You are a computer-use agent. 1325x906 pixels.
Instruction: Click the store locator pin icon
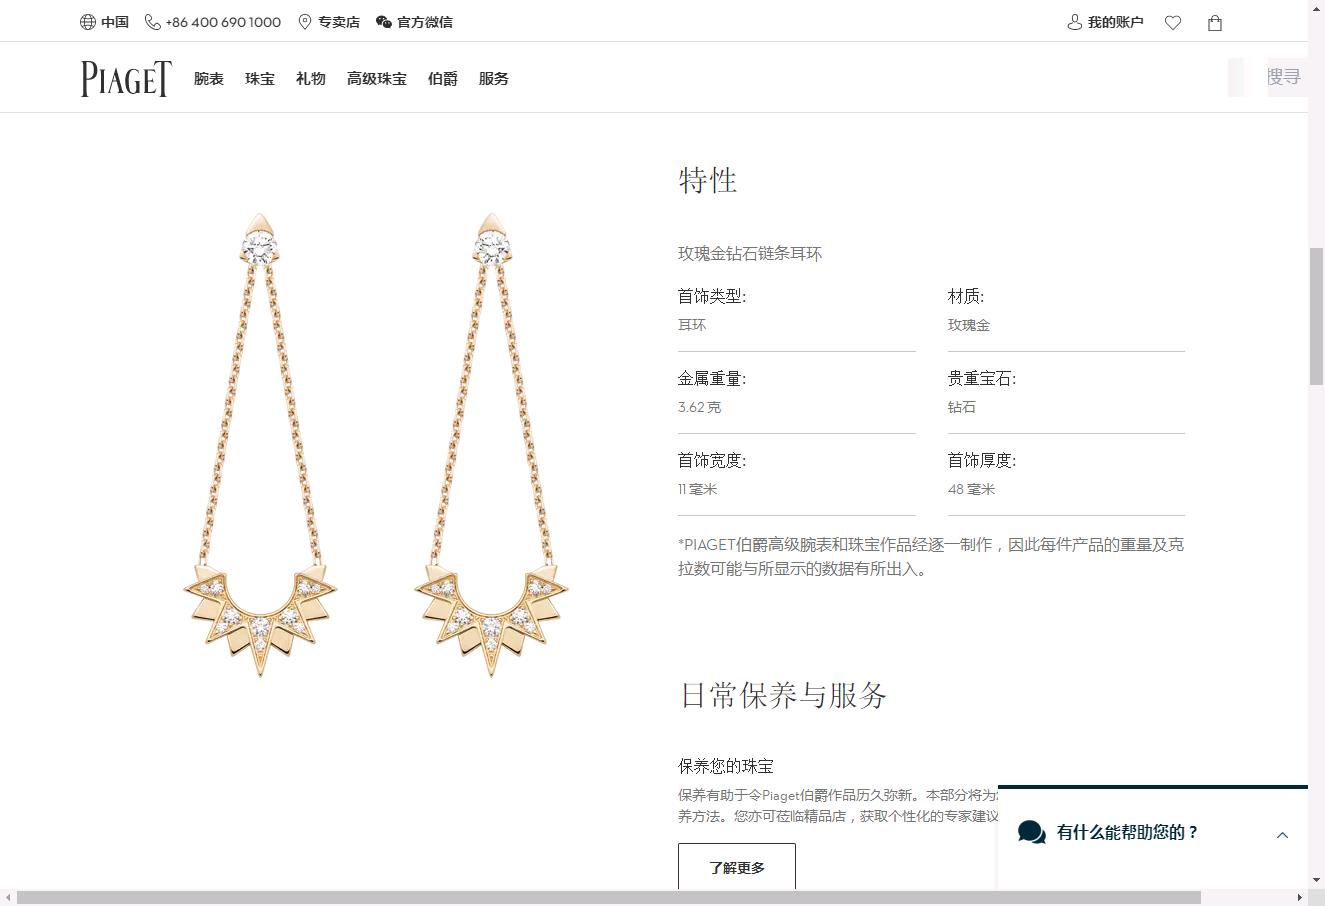(305, 22)
